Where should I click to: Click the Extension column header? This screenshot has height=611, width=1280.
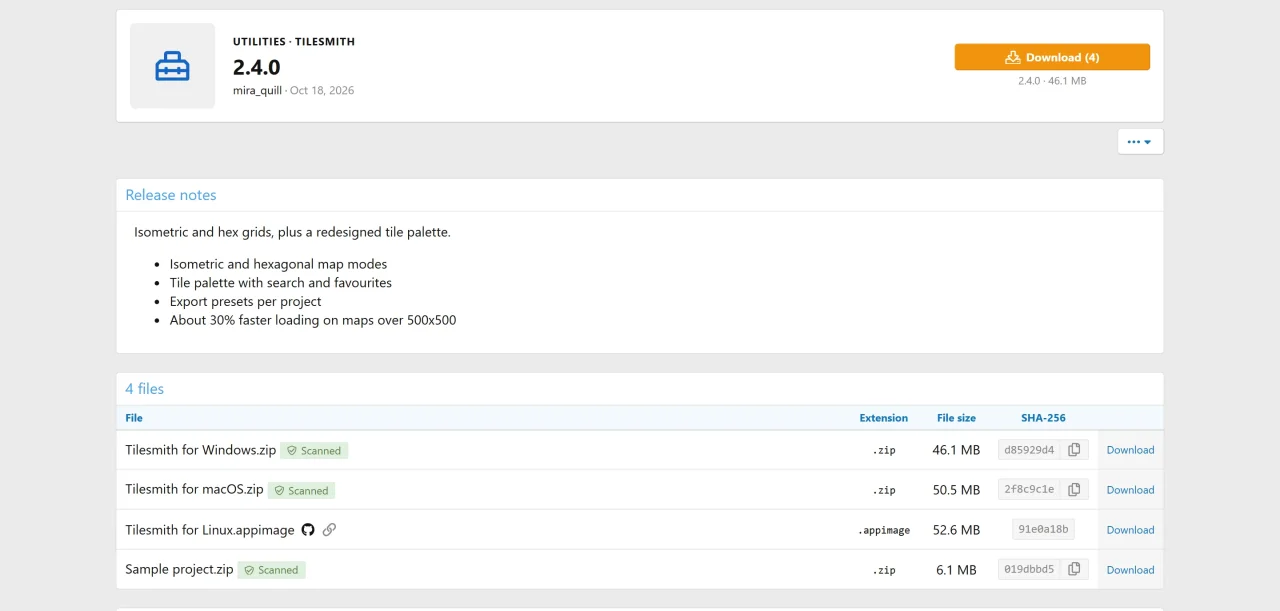[884, 418]
